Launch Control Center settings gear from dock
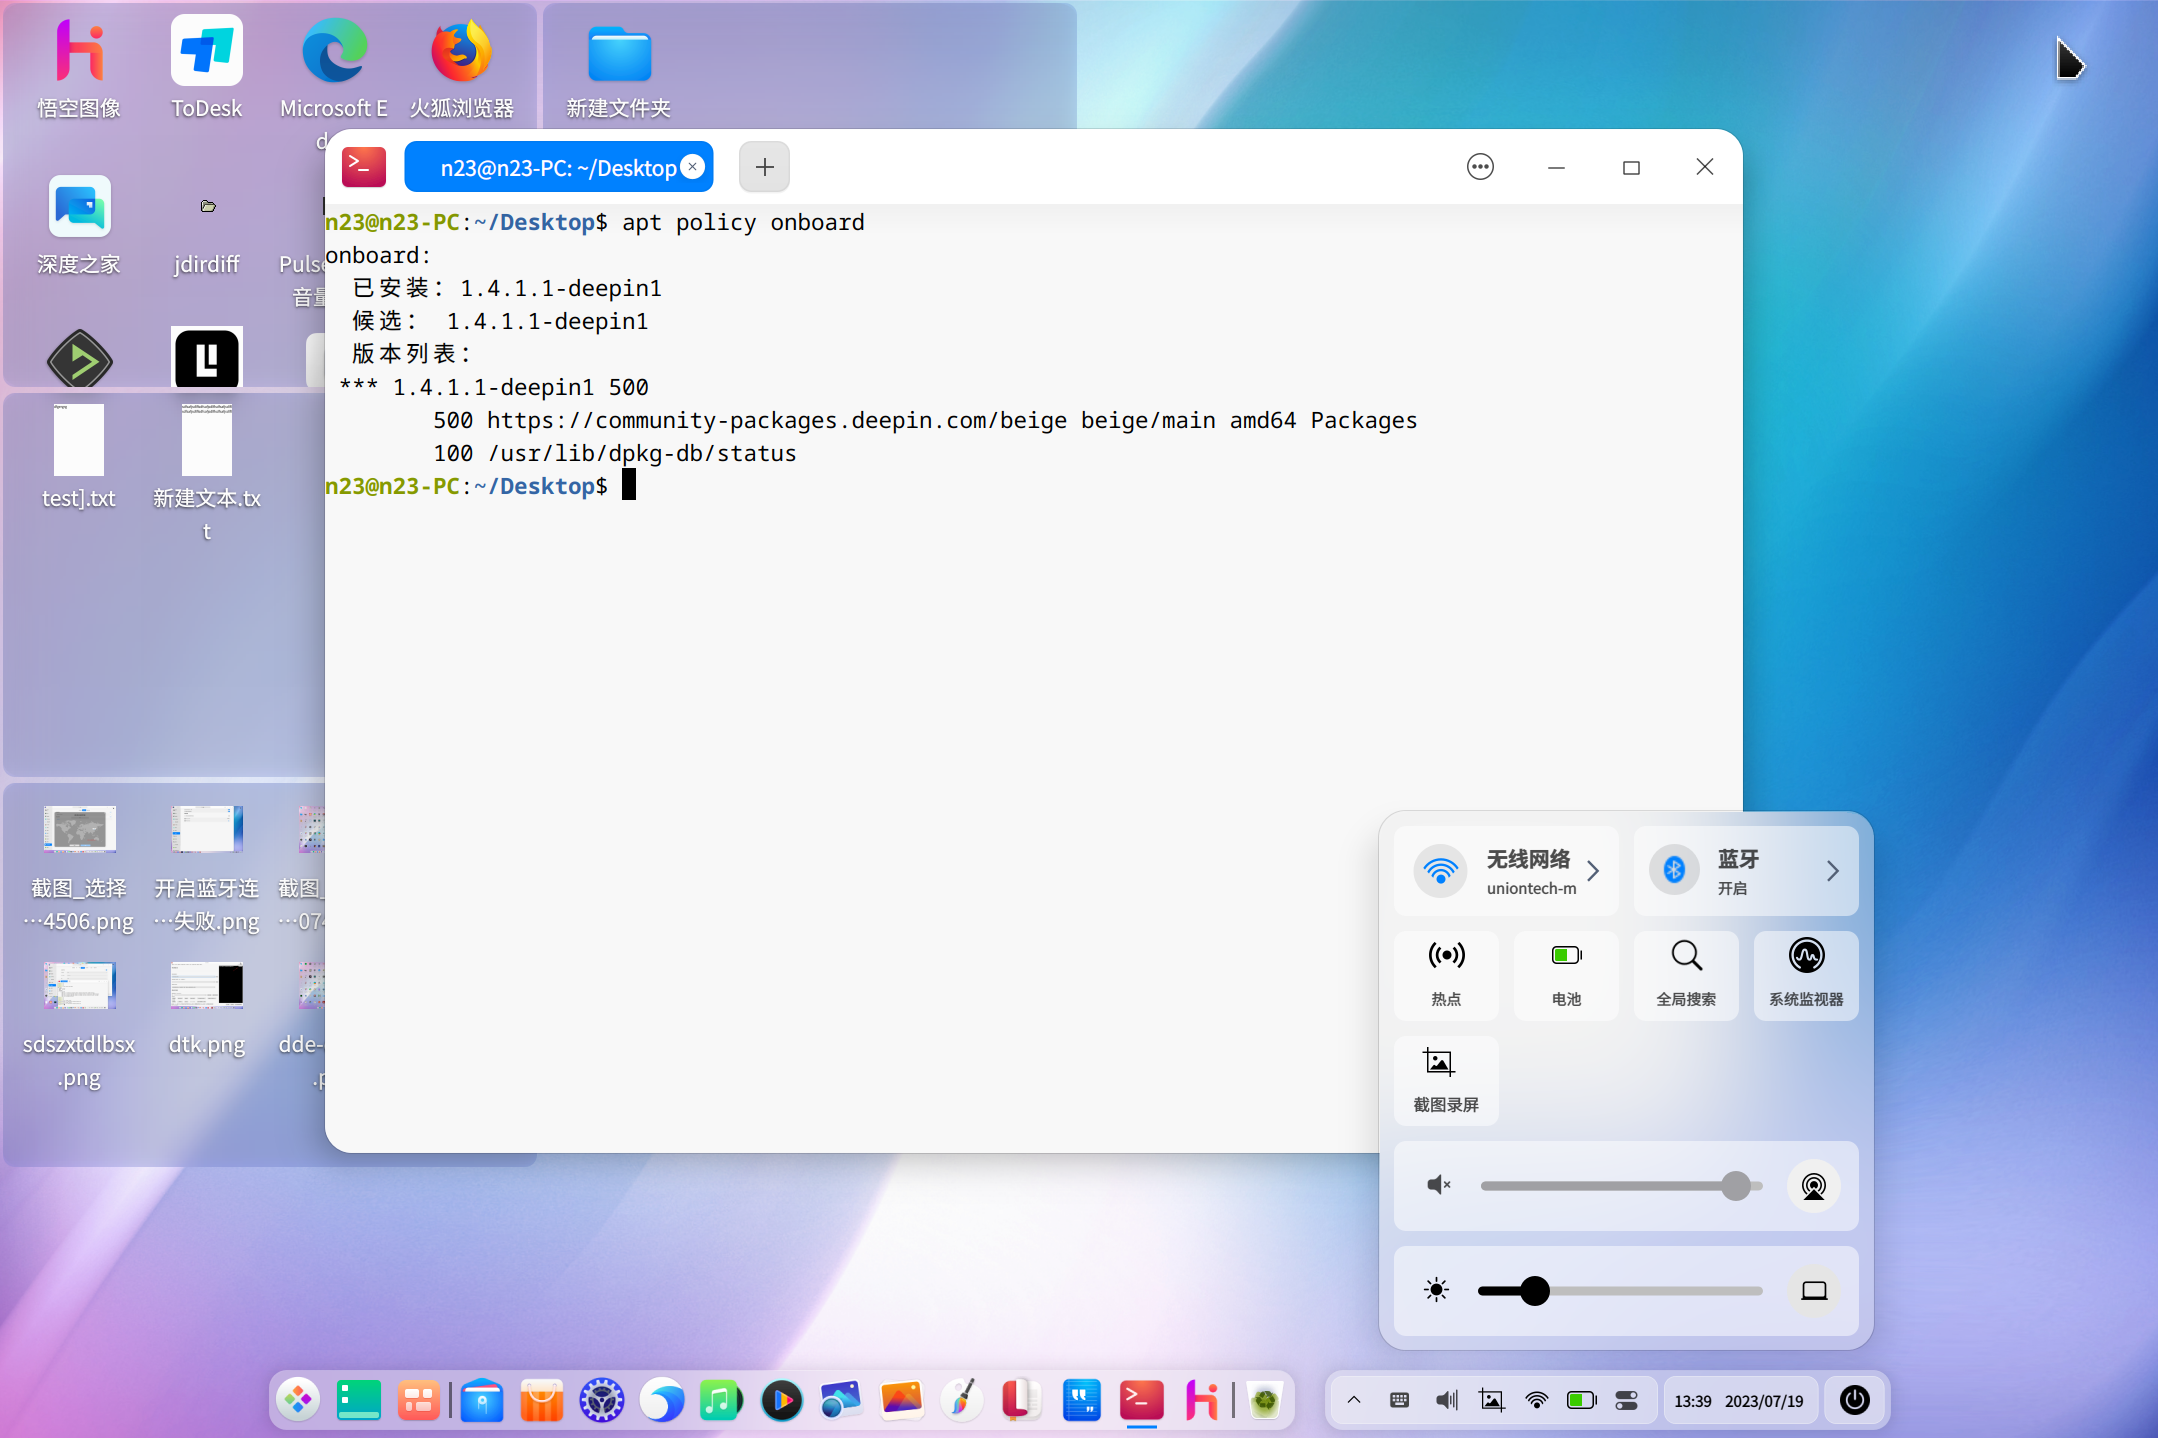The height and width of the screenshot is (1438, 2158). (x=602, y=1400)
